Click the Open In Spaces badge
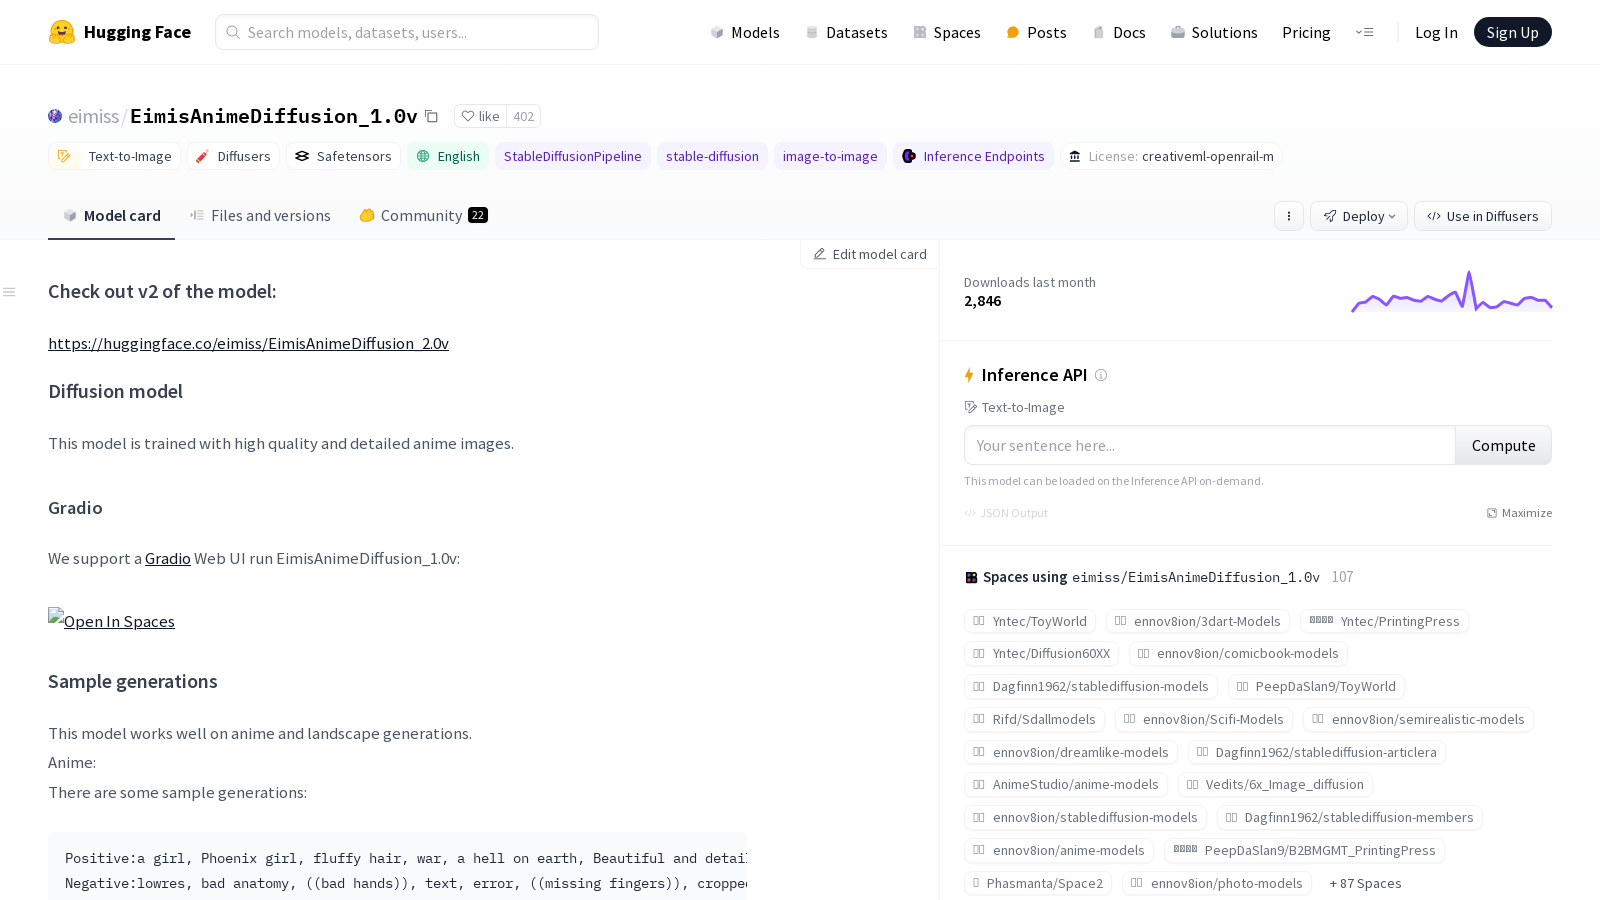The image size is (1600, 900). (x=111, y=620)
